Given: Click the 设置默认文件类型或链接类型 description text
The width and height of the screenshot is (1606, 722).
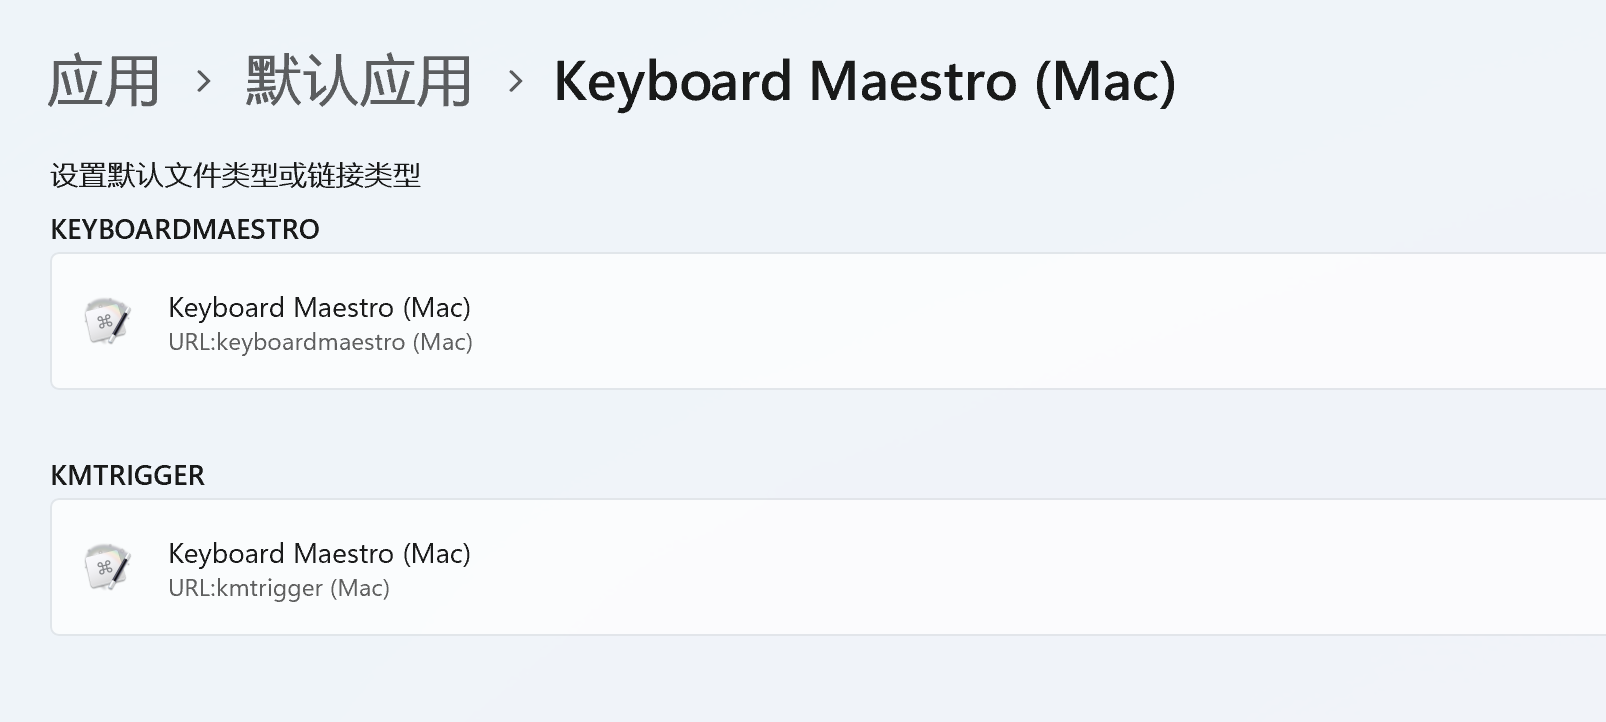Looking at the screenshot, I should click(236, 176).
